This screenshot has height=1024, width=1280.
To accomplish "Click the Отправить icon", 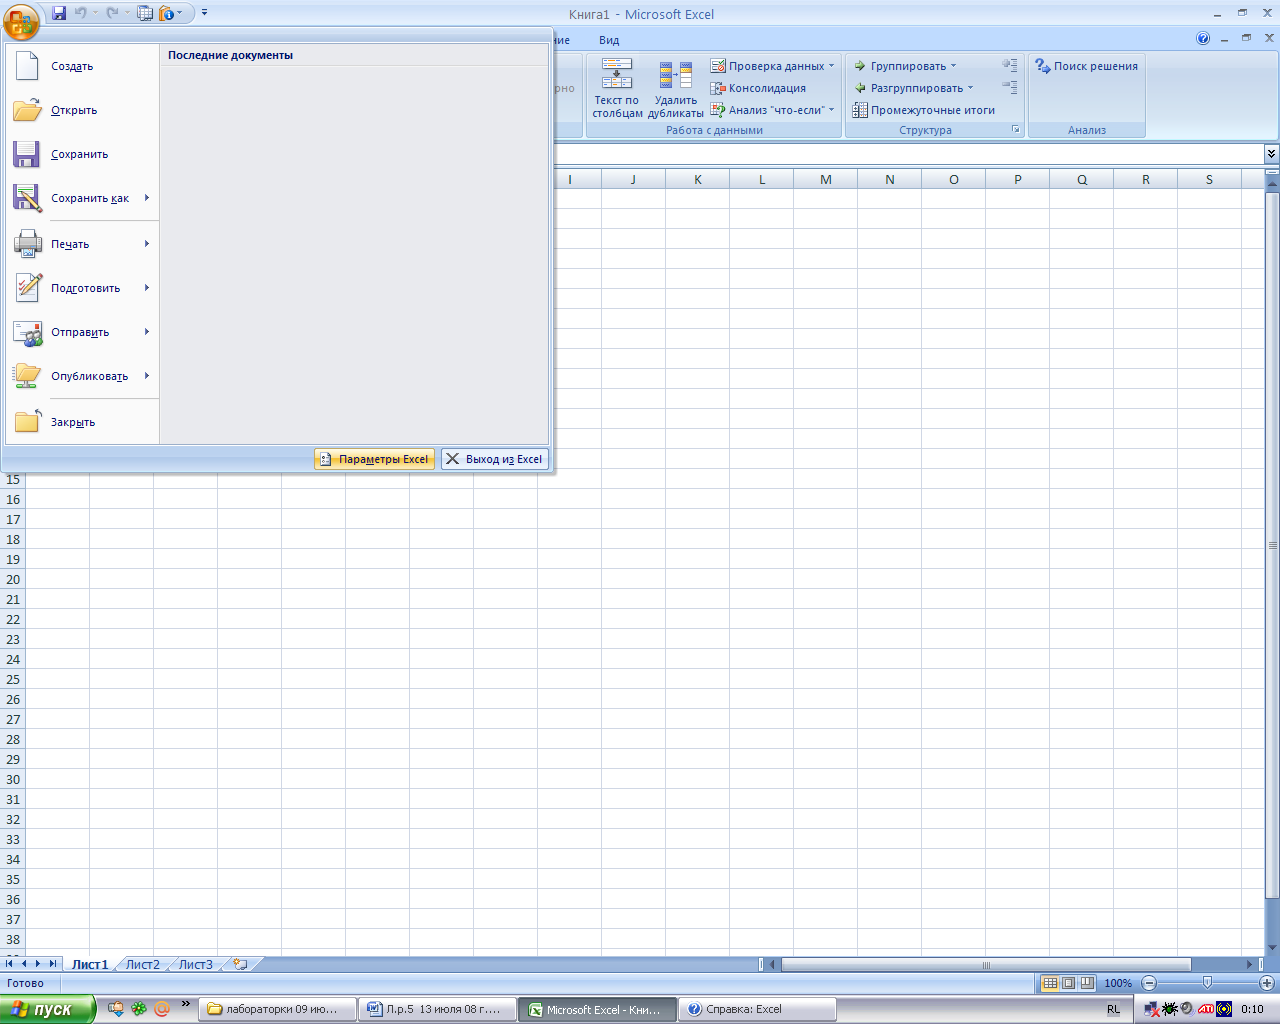I will (27, 332).
